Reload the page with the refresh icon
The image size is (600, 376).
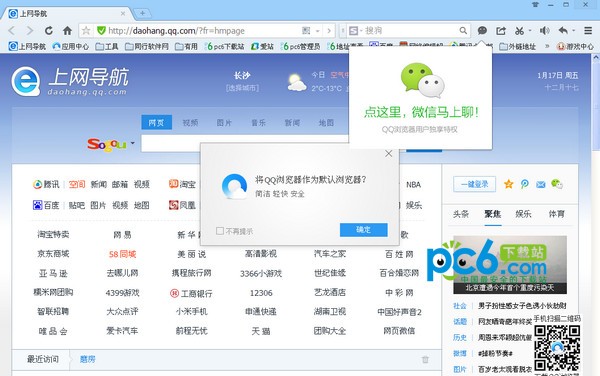point(49,31)
